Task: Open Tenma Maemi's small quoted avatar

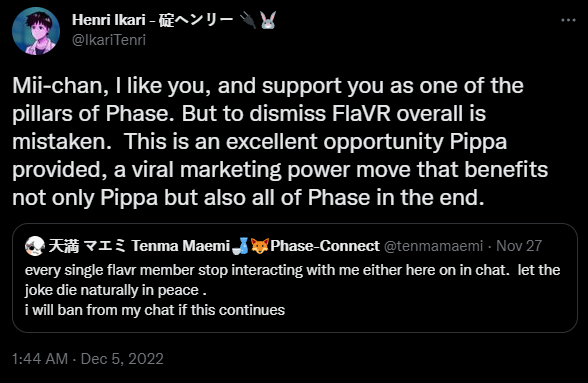Action: 35,246
